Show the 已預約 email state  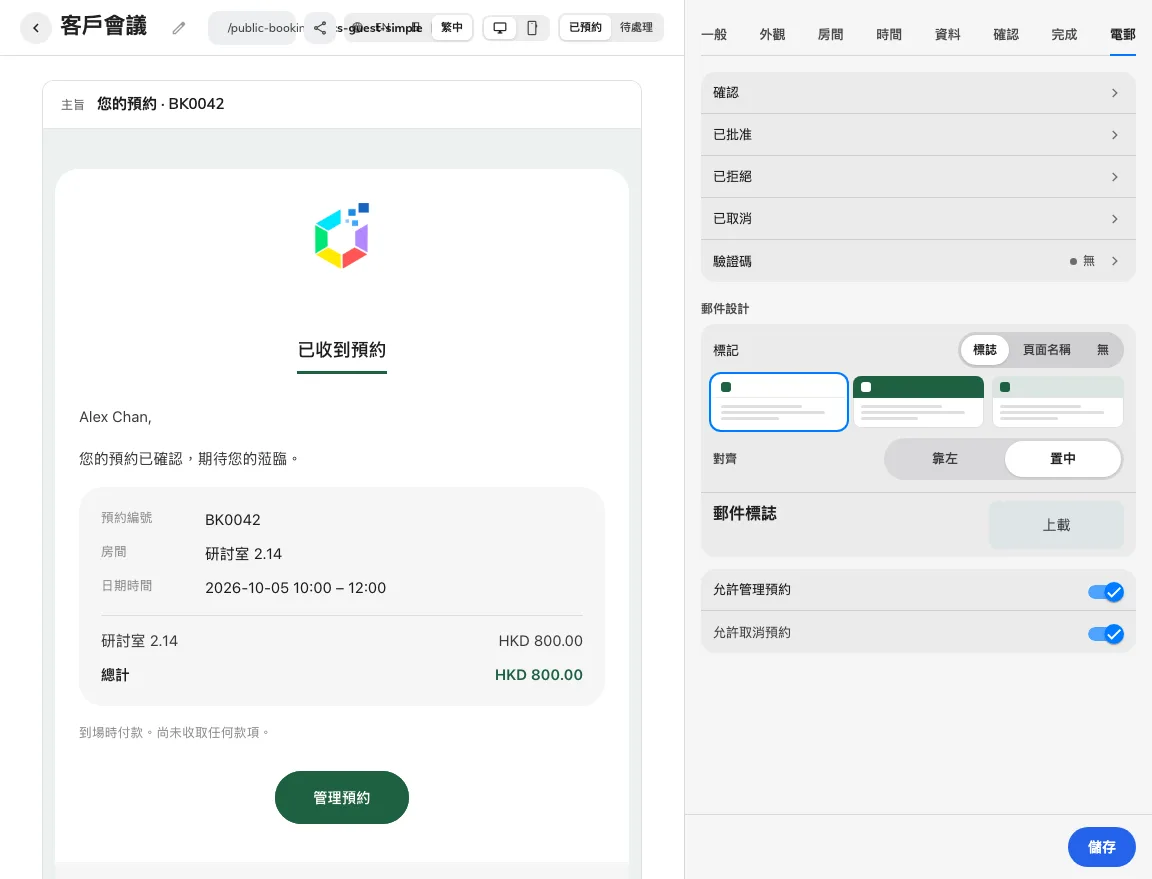pos(586,27)
